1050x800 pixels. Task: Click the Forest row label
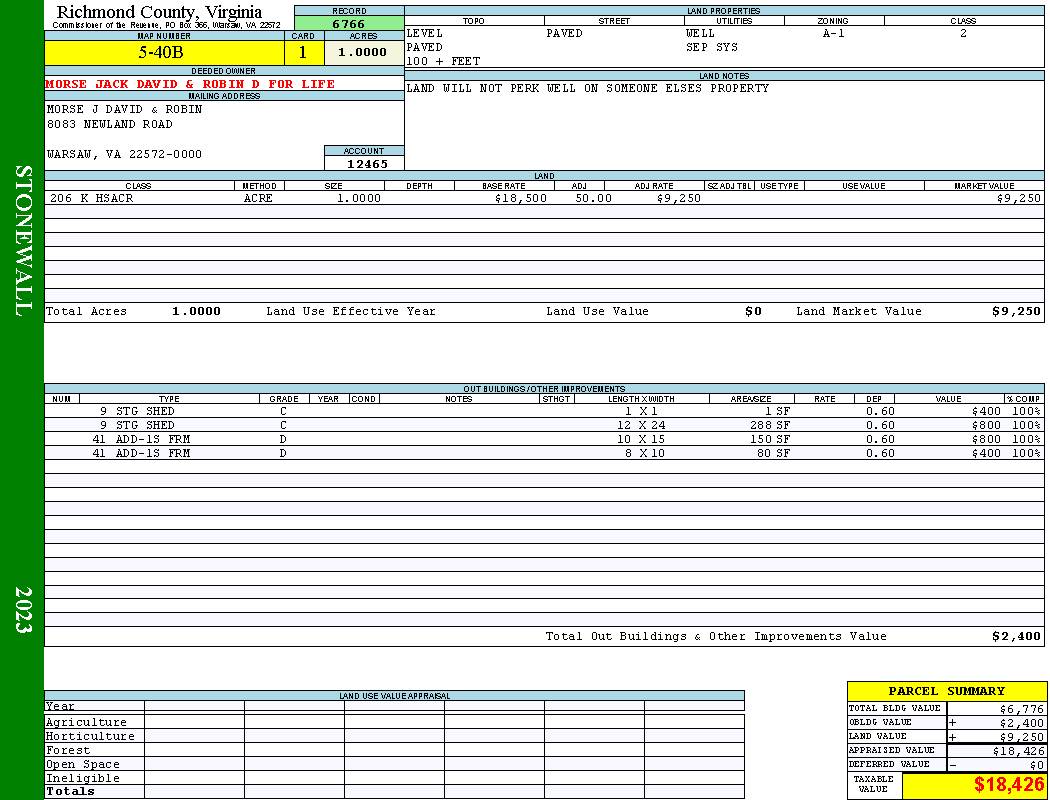coord(68,750)
